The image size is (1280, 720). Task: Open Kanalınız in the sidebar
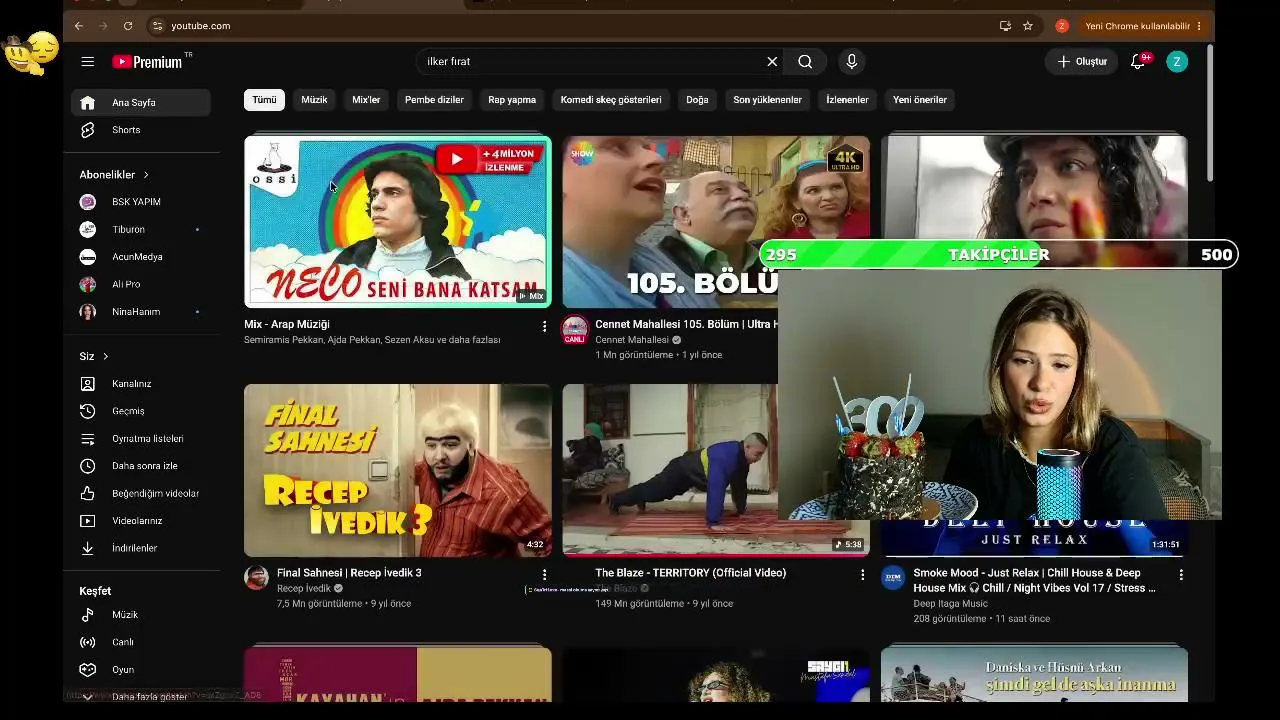pos(141,384)
